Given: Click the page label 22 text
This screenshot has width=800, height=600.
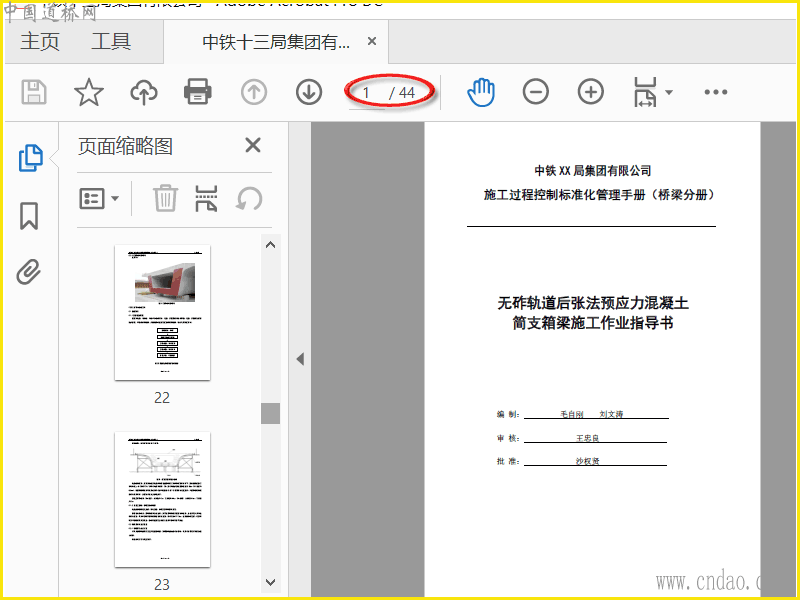Looking at the screenshot, I should point(162,397).
